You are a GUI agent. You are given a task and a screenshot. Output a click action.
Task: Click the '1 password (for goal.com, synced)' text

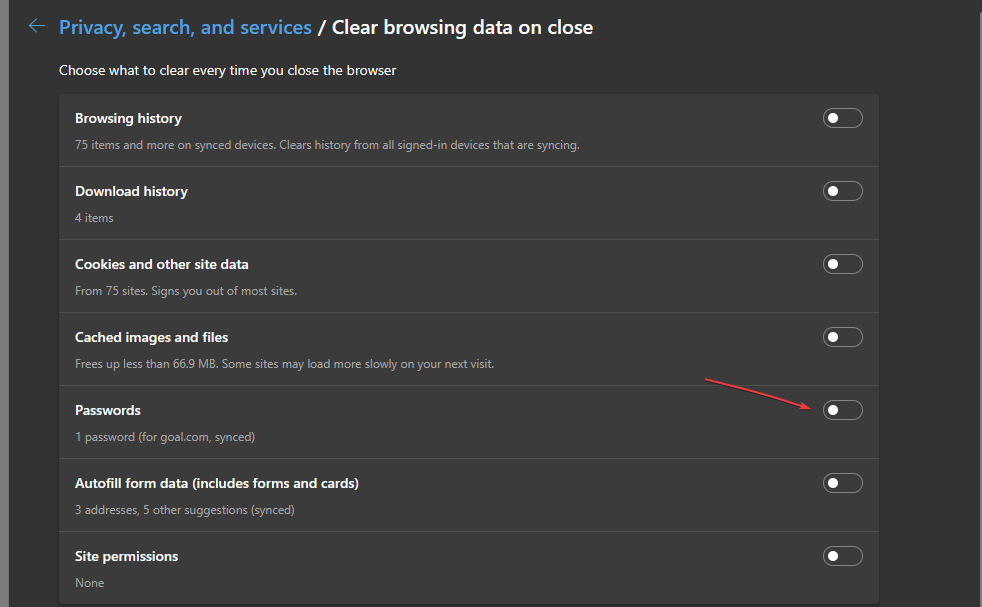point(165,437)
